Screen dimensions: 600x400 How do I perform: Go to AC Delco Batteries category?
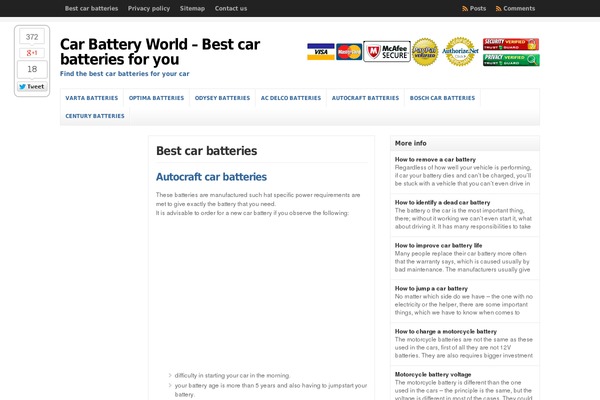click(291, 98)
